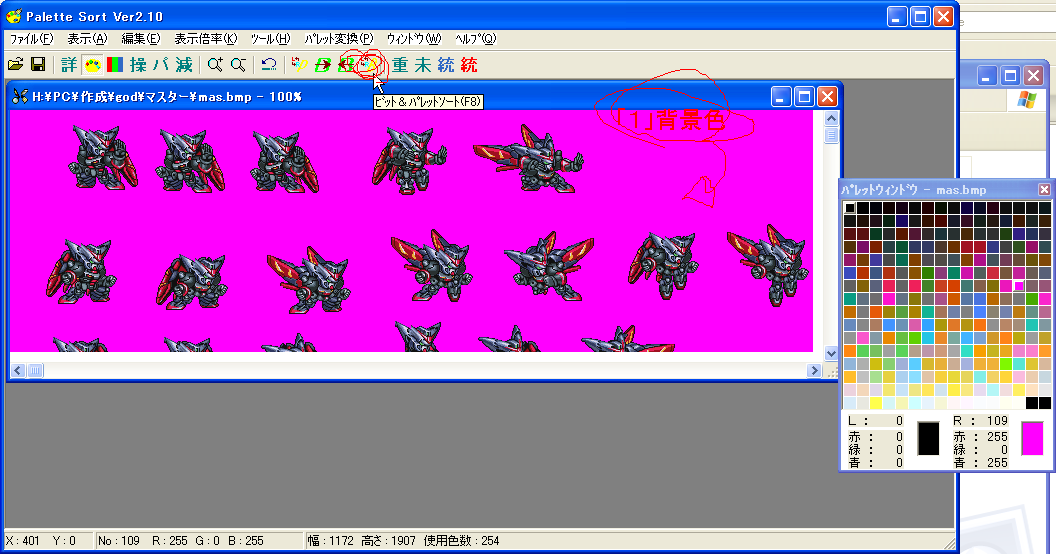Viewport: 1056px width, 554px height.
Task: Click the first robot sprite in top row
Action: [104, 158]
